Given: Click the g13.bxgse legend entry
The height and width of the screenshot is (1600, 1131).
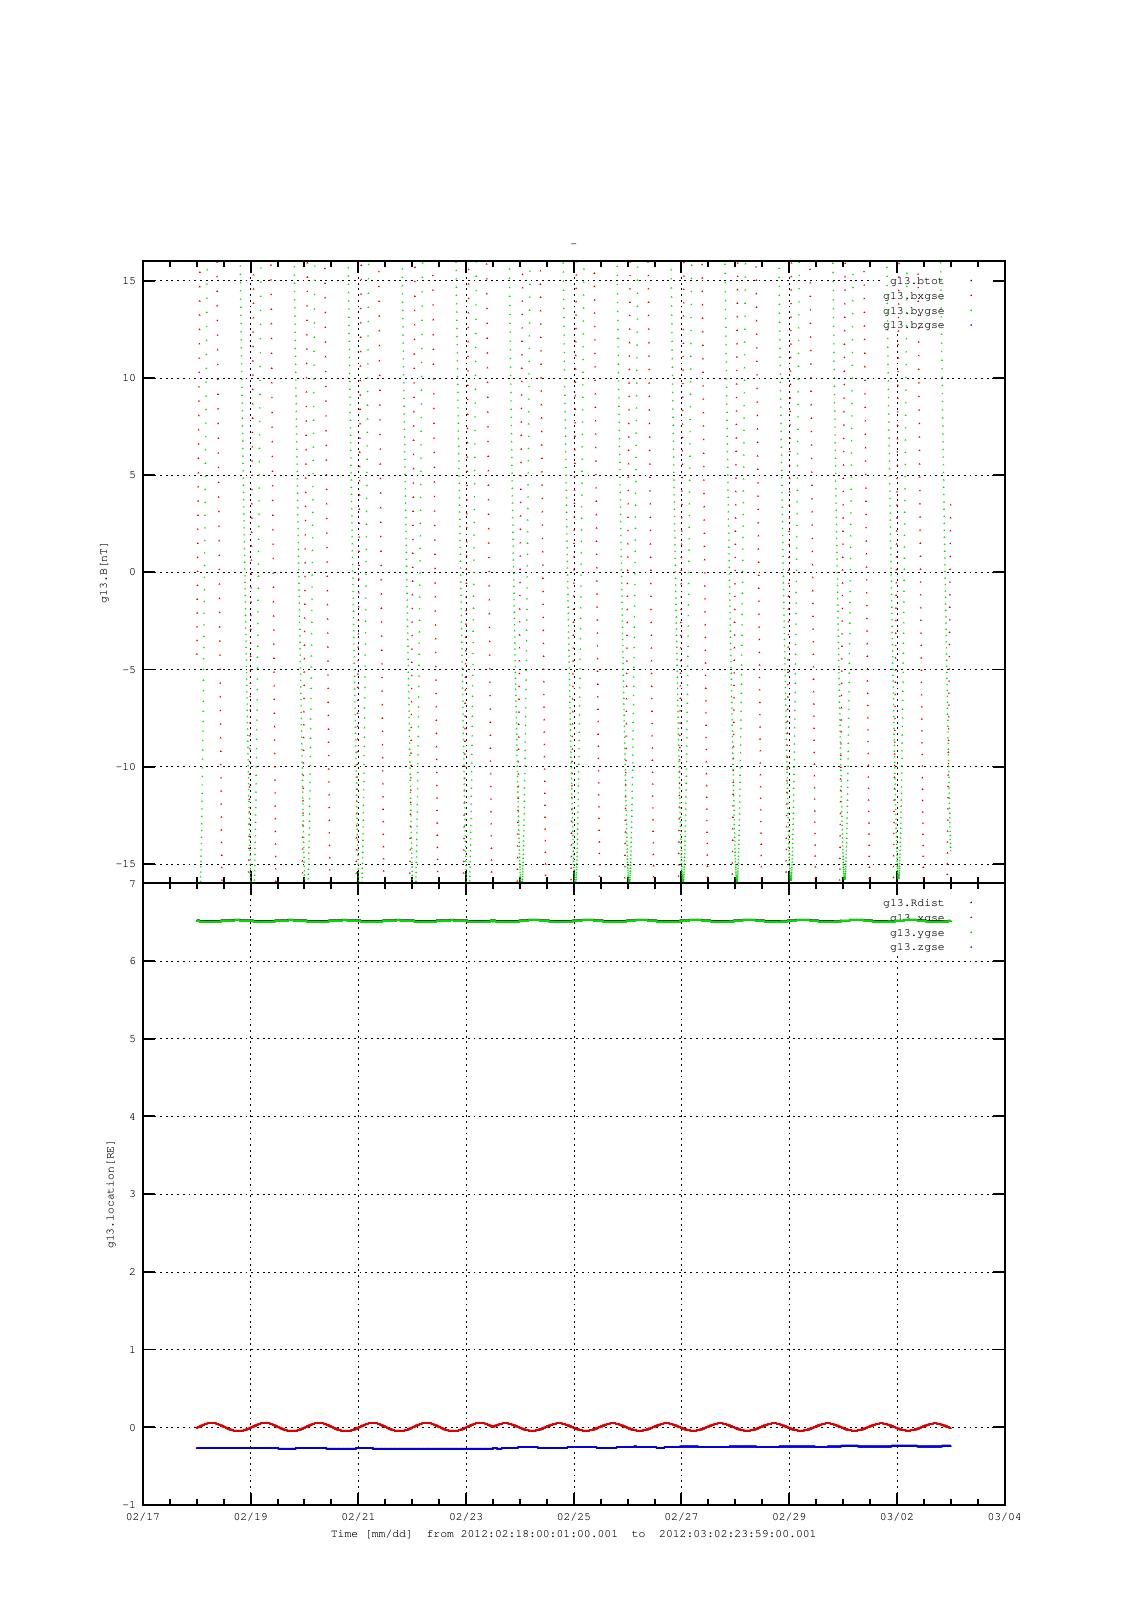Looking at the screenshot, I should (914, 296).
